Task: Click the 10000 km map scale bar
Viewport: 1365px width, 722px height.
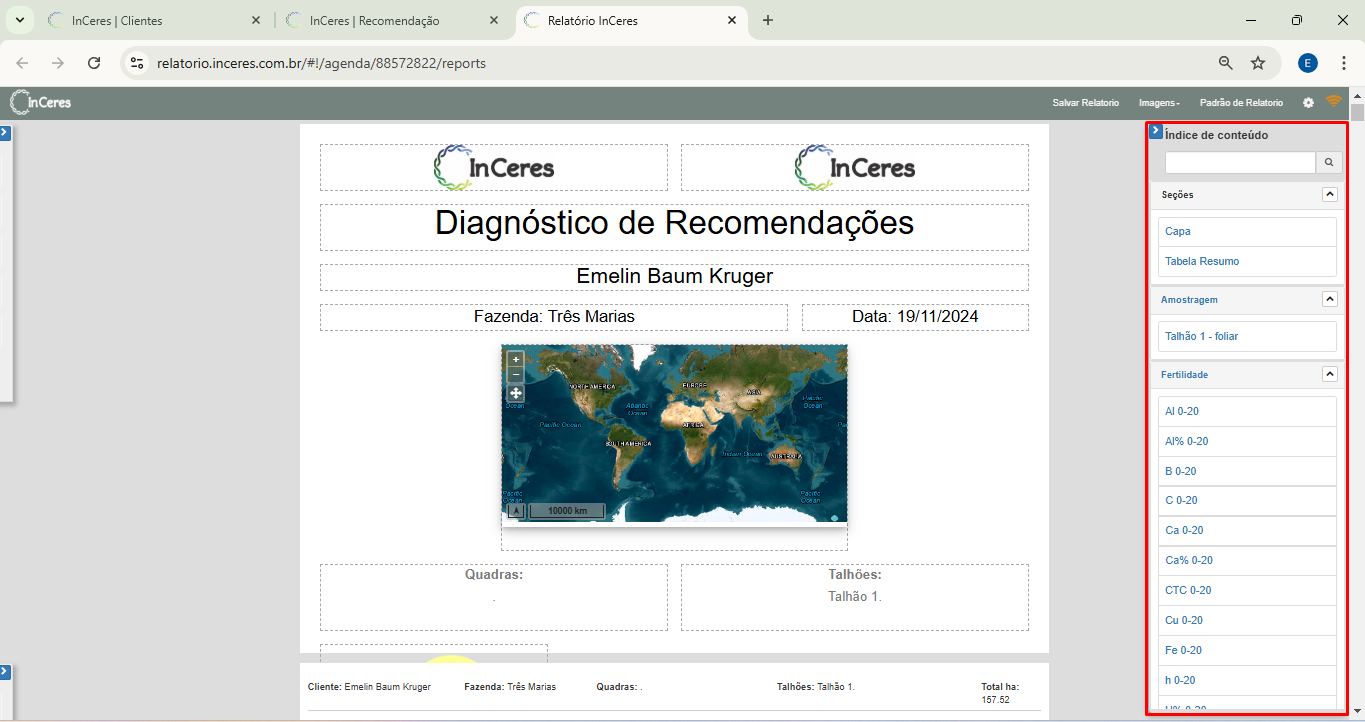Action: click(566, 510)
